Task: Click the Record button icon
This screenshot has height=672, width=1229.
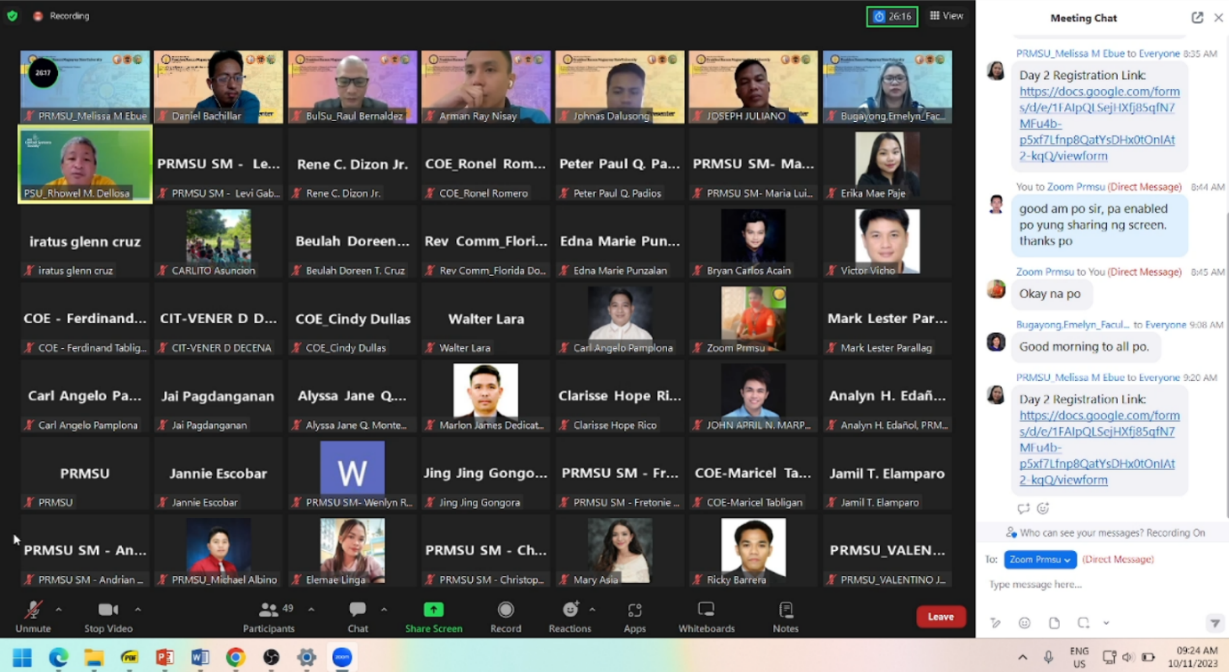Action: [x=506, y=610]
